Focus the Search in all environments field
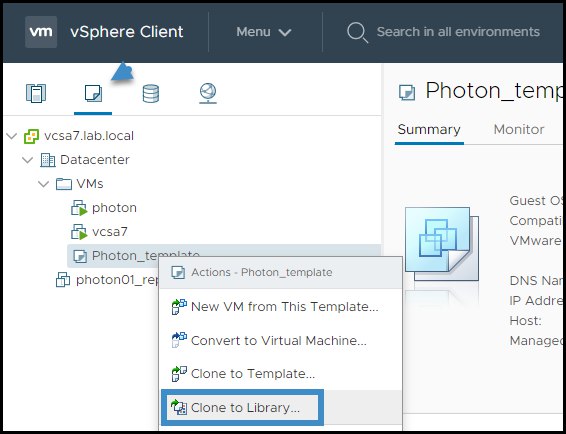Image resolution: width=566 pixels, height=434 pixels. click(458, 32)
